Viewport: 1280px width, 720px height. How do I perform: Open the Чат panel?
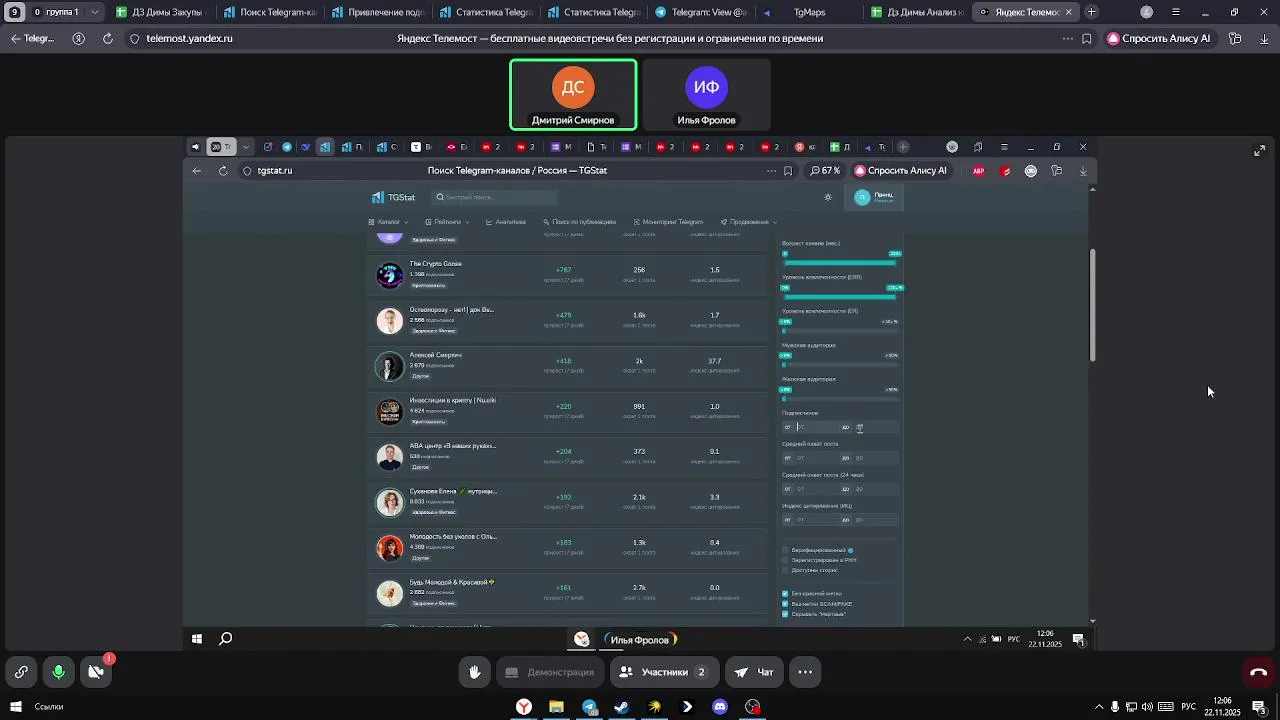(x=755, y=672)
